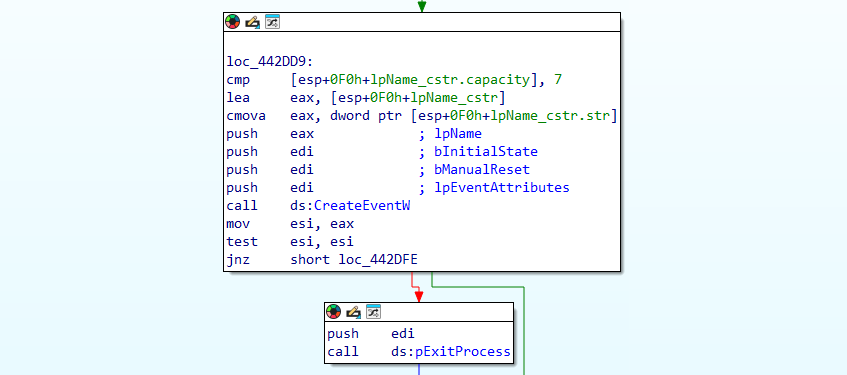This screenshot has width=847, height=375.
Task: Click push eax instruction
Action: 270,133
